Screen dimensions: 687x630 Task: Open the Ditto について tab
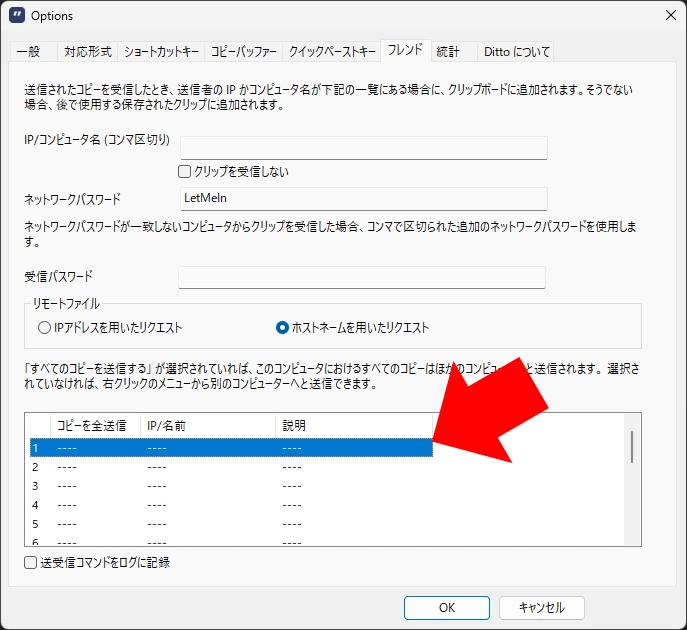tap(515, 52)
